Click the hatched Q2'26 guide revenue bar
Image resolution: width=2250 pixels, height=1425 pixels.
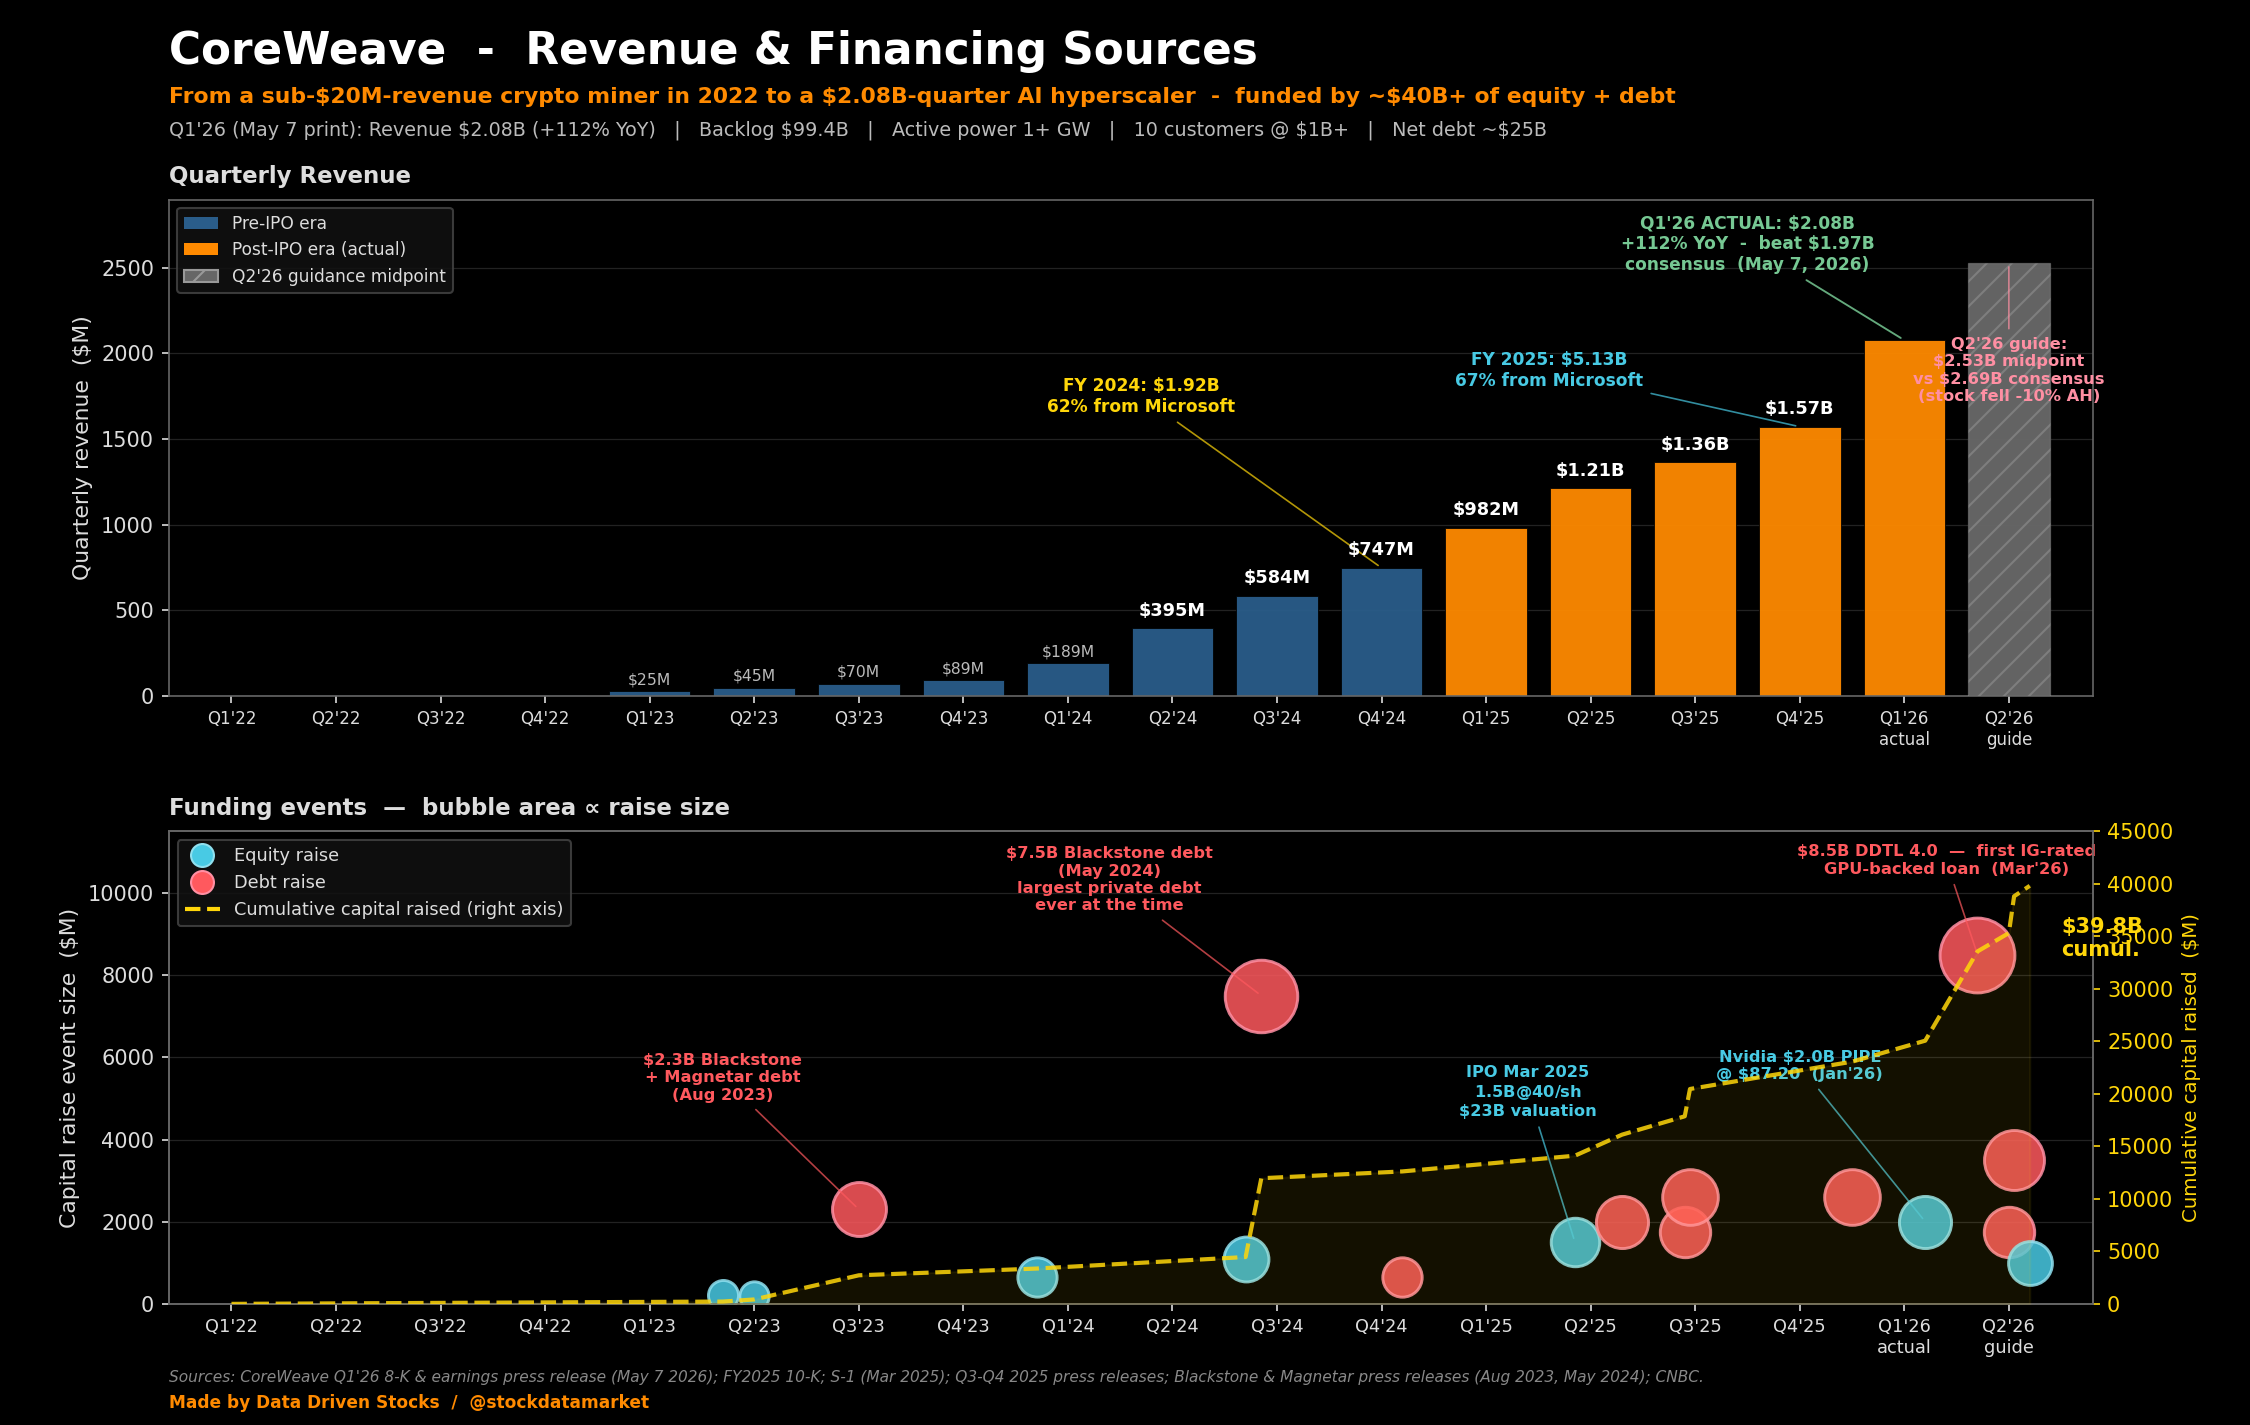[x=2009, y=479]
